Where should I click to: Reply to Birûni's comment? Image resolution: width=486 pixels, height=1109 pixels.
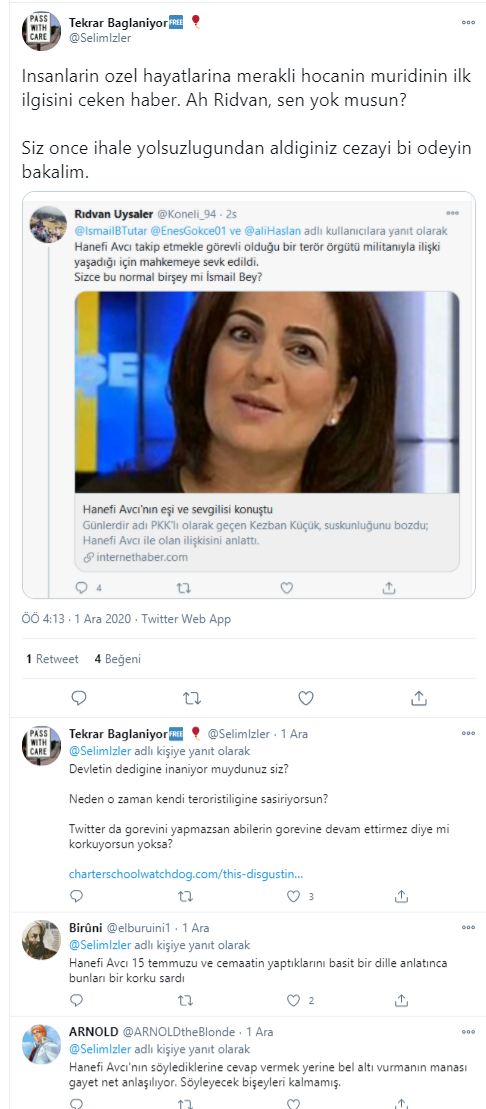(76, 1000)
